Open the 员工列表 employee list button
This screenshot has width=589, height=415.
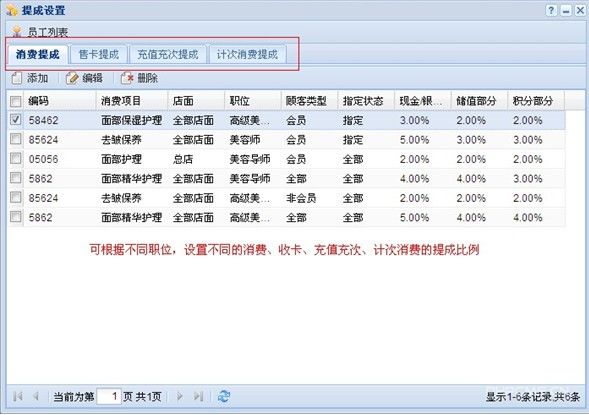click(40, 32)
